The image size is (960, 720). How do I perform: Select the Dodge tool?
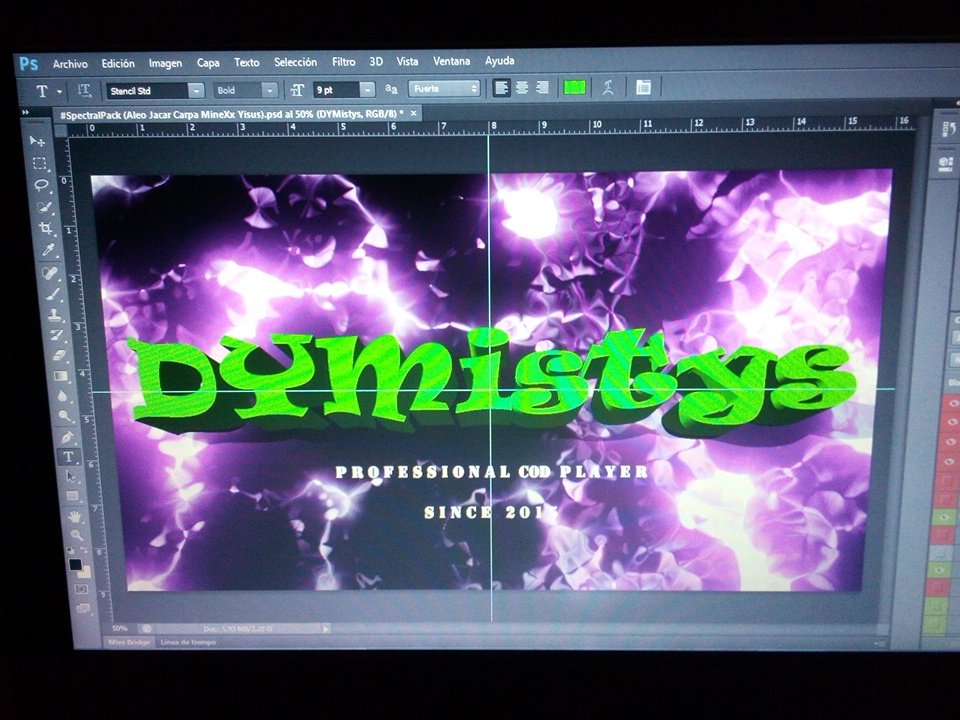pyautogui.click(x=64, y=416)
